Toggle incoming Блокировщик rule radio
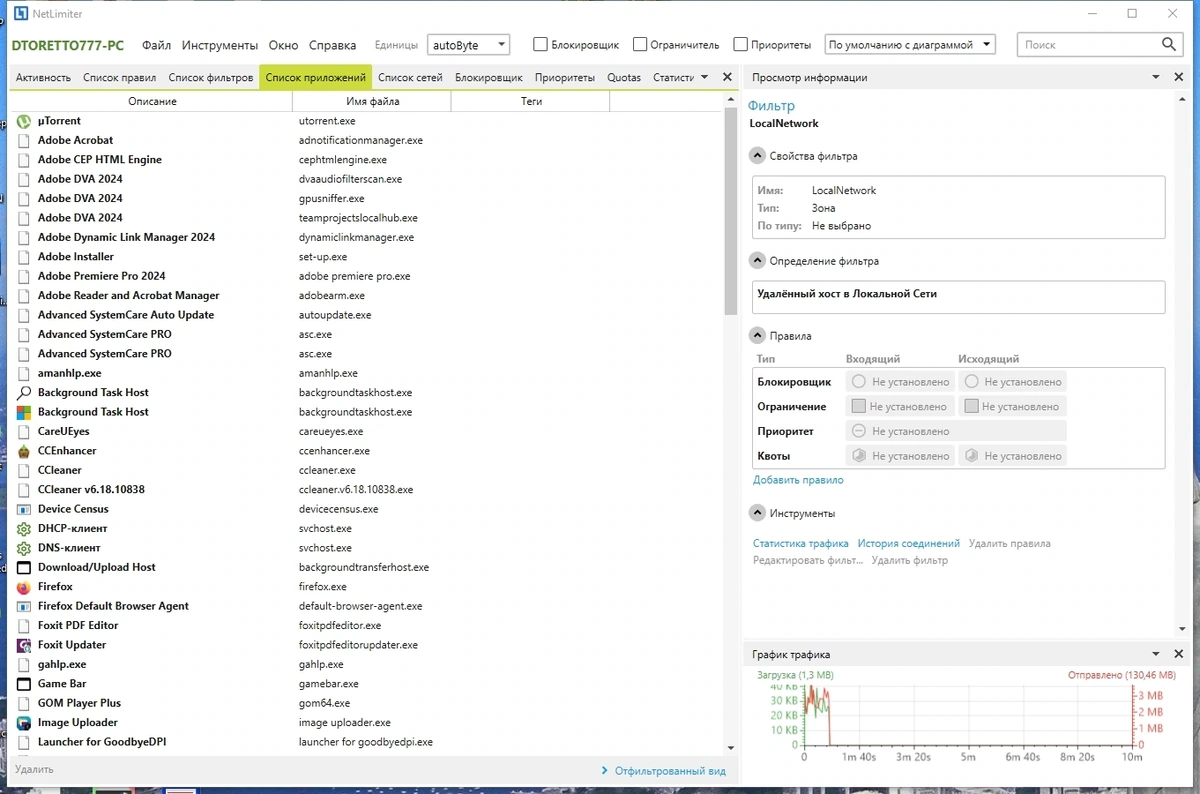The height and width of the screenshot is (794, 1200). pyautogui.click(x=859, y=382)
